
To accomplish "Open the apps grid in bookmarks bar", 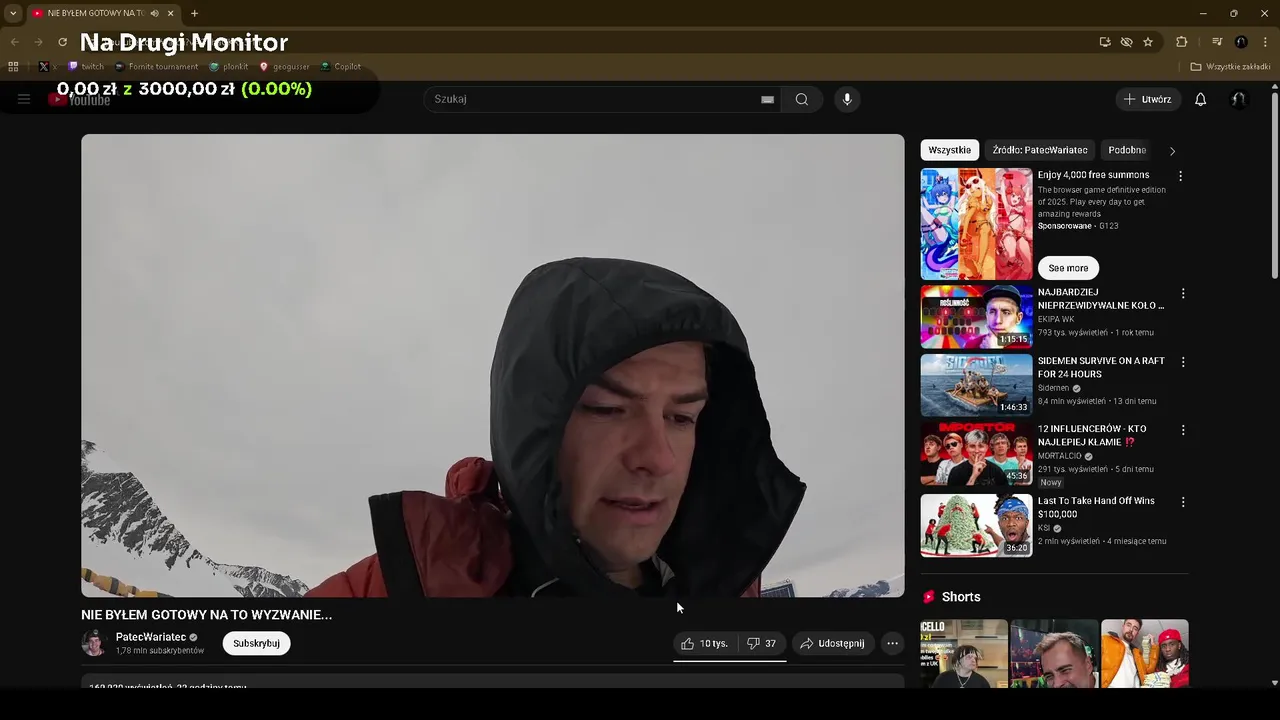I will click(x=13, y=67).
